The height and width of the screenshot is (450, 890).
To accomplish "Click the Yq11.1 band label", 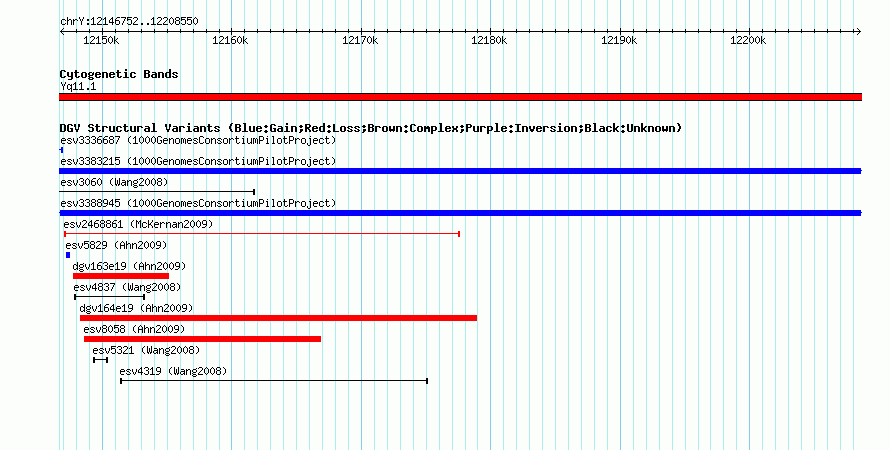I will click(x=78, y=86).
